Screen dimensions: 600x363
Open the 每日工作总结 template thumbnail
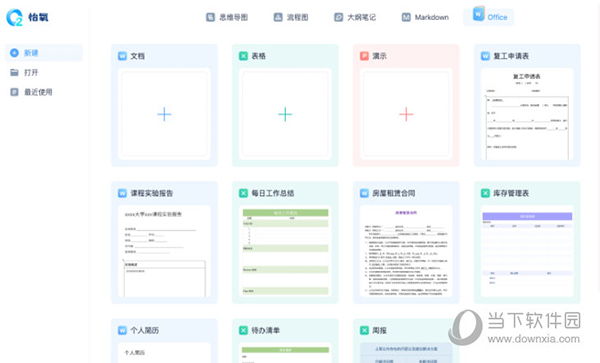(x=285, y=251)
